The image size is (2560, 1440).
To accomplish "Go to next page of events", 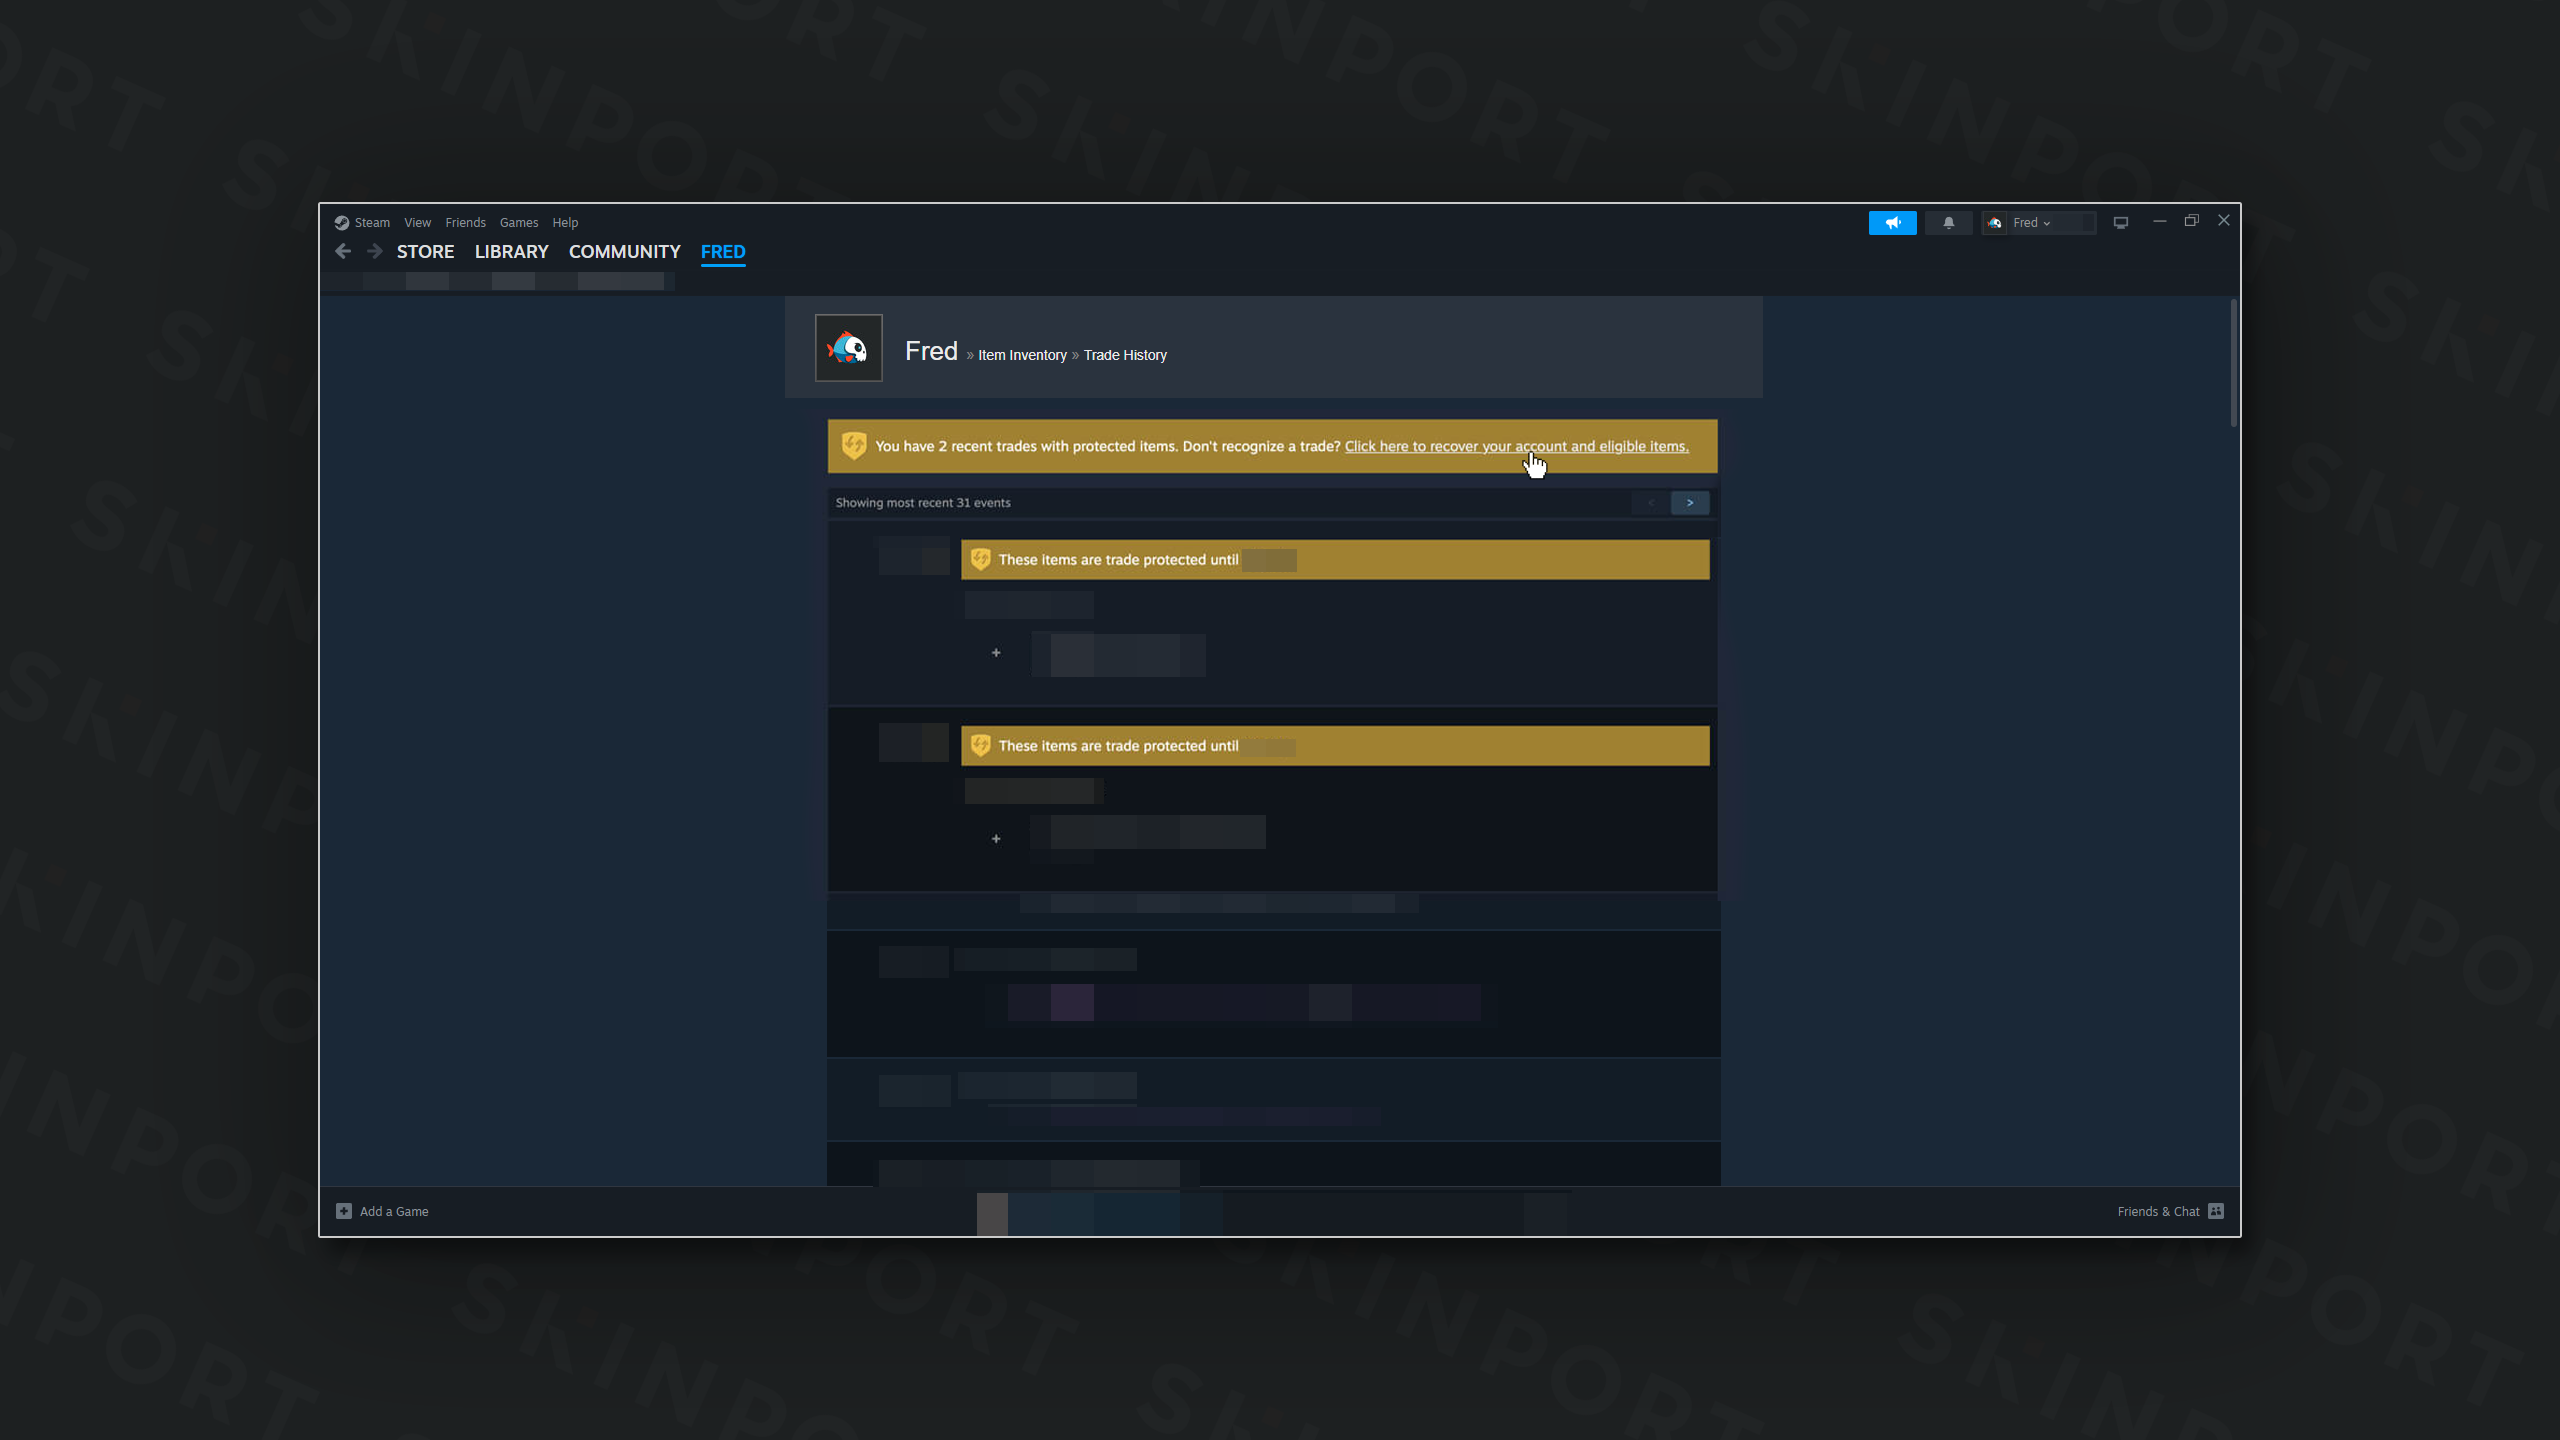I will coord(1690,503).
